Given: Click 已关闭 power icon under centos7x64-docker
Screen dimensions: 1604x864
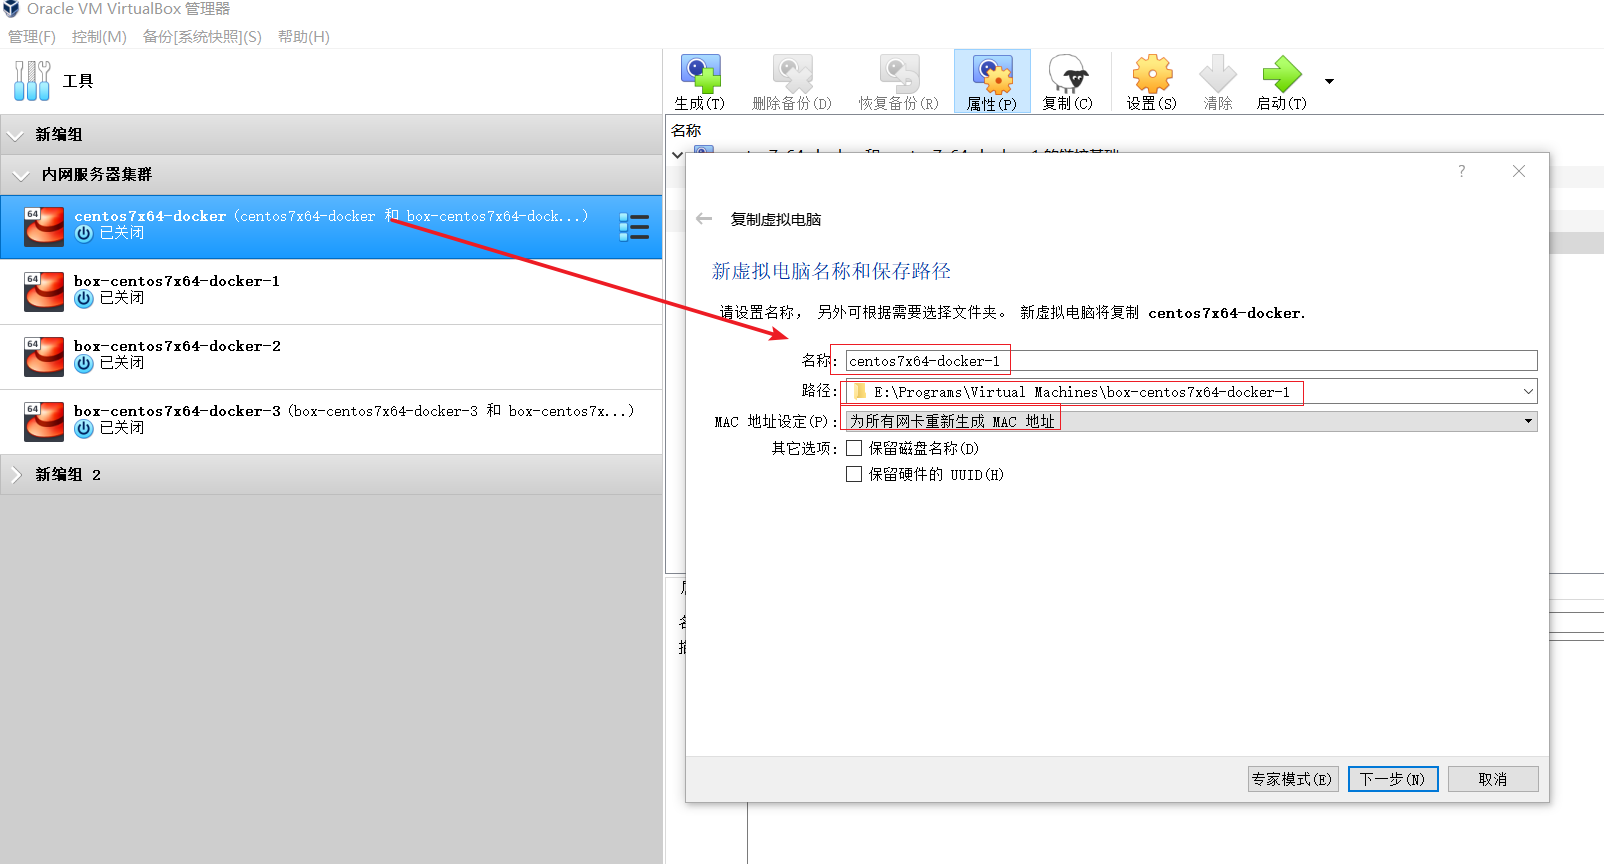Looking at the screenshot, I should (x=84, y=233).
